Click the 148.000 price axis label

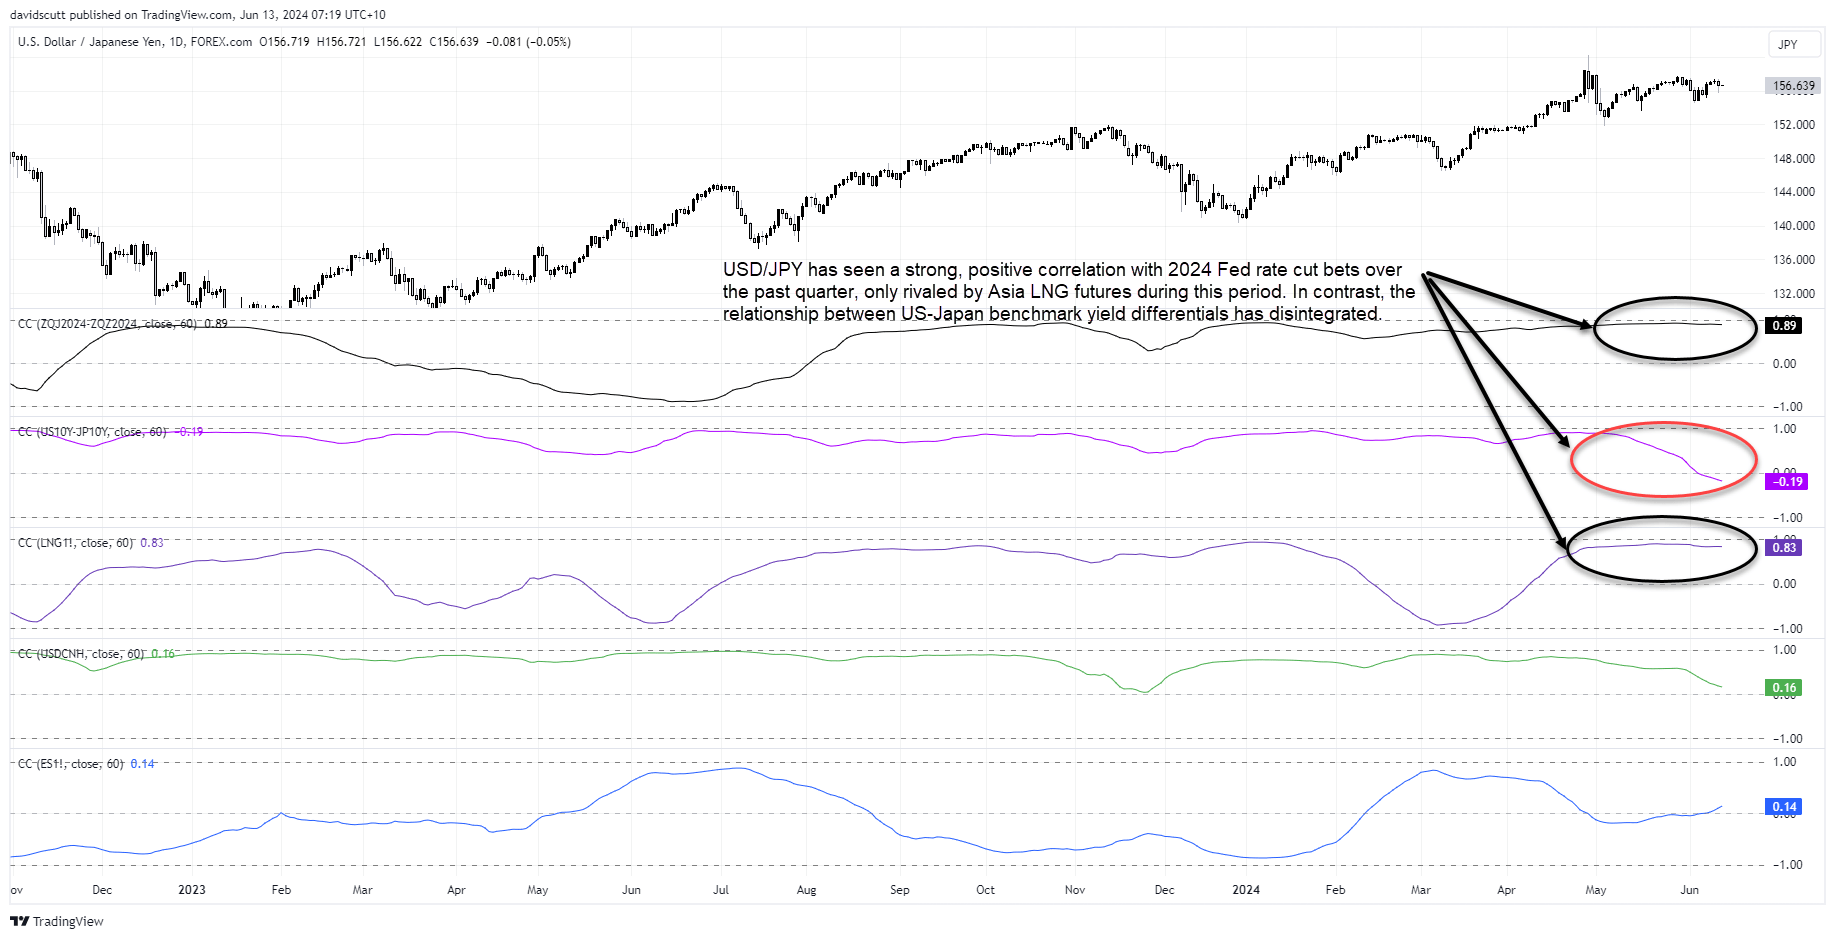(1794, 159)
